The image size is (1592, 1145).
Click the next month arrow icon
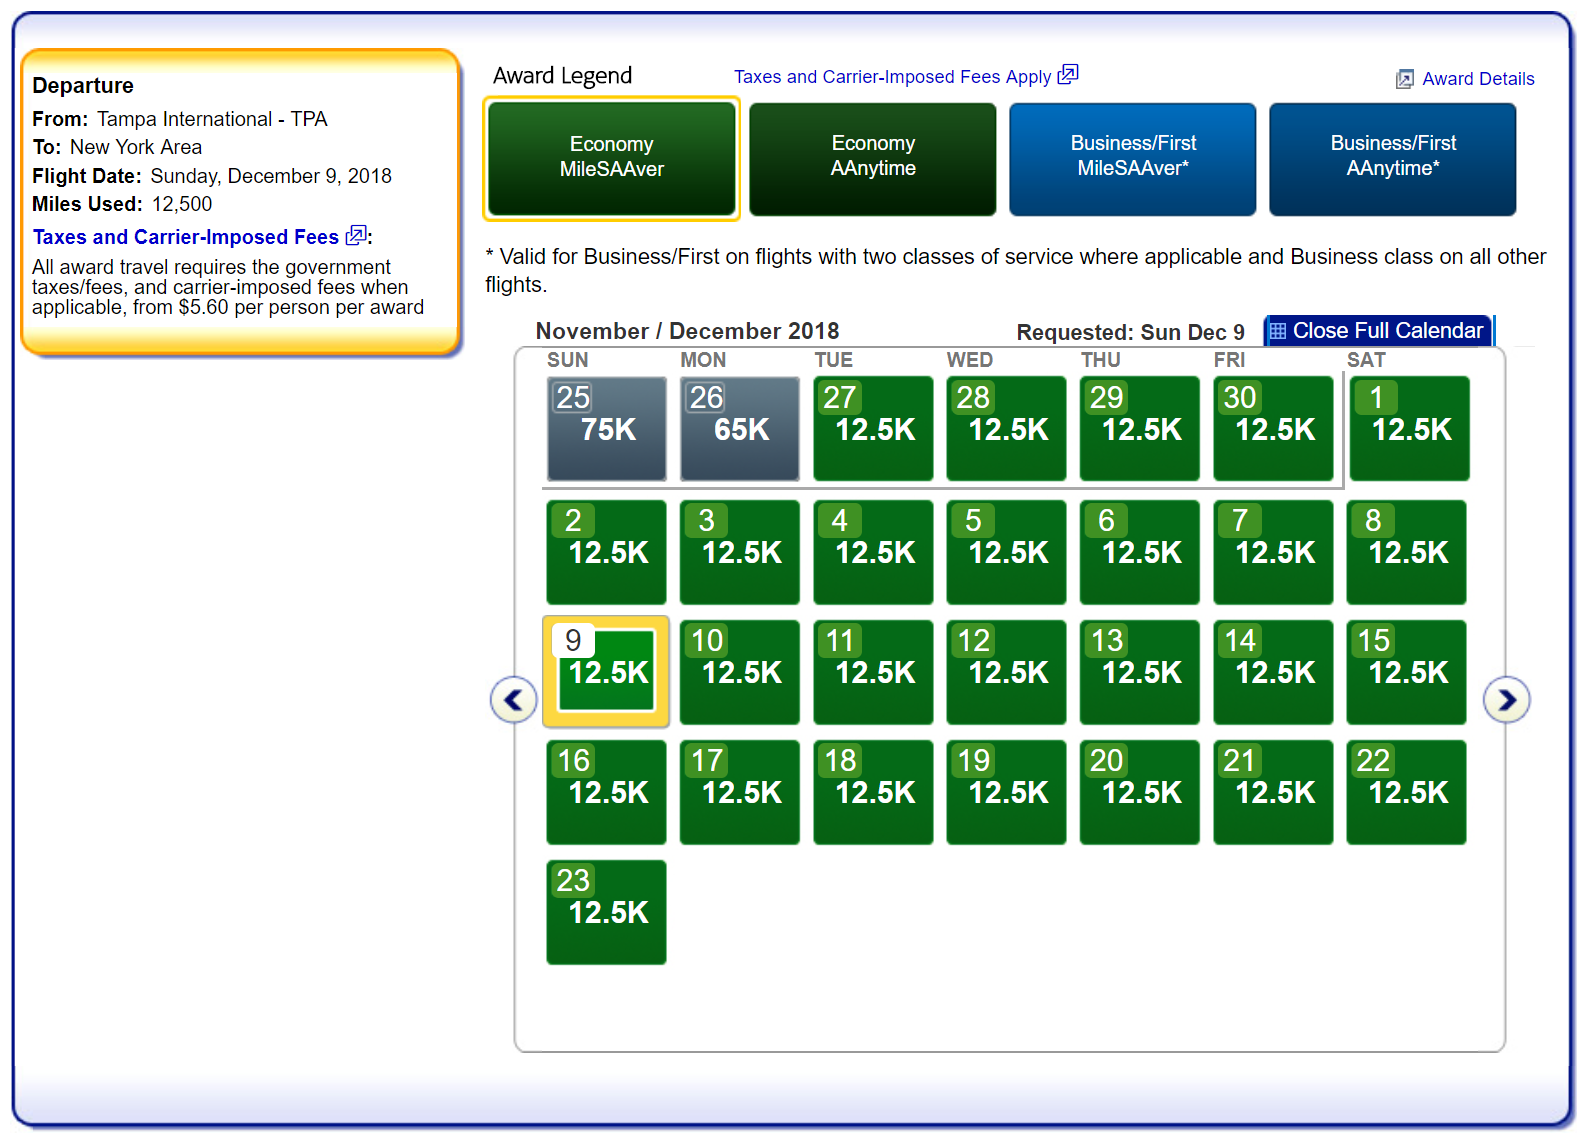click(x=1506, y=700)
